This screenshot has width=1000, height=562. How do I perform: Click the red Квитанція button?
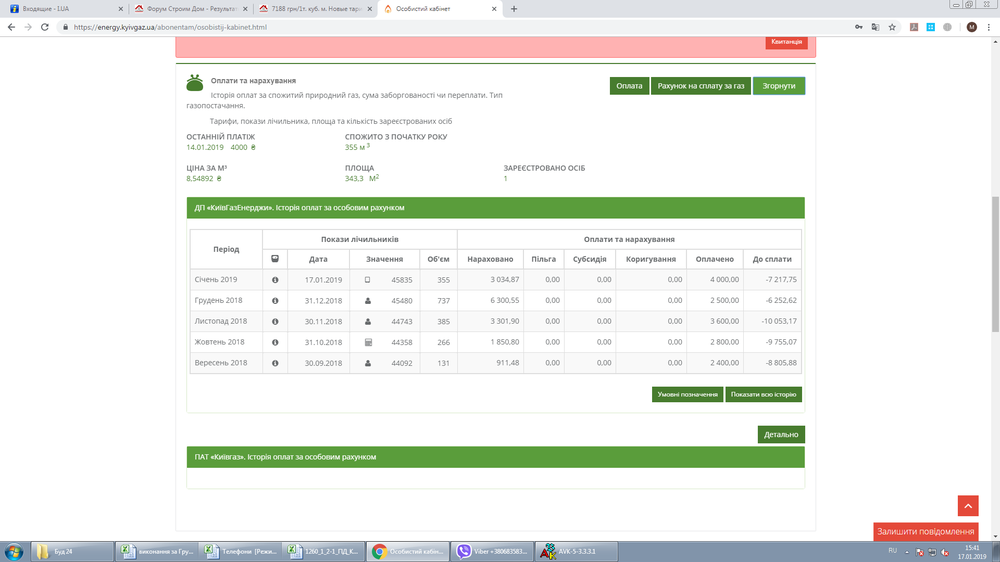786,41
